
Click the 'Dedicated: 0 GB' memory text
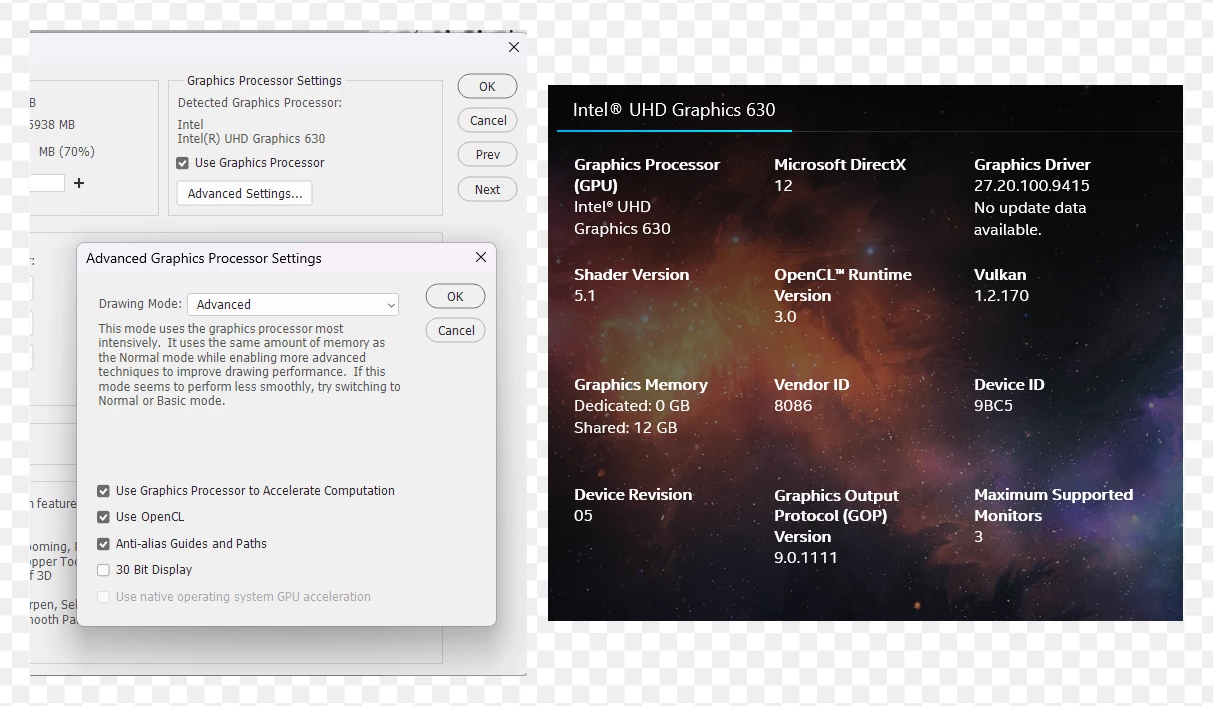(632, 405)
